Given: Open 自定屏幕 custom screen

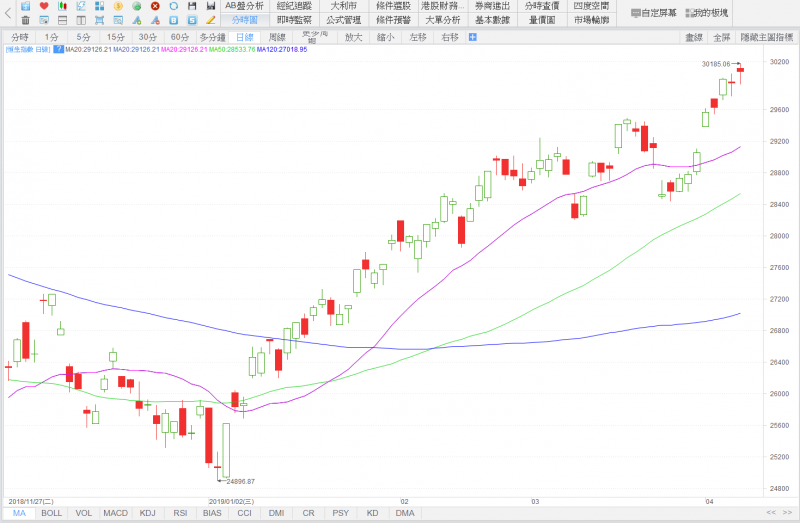Looking at the screenshot, I should [653, 13].
